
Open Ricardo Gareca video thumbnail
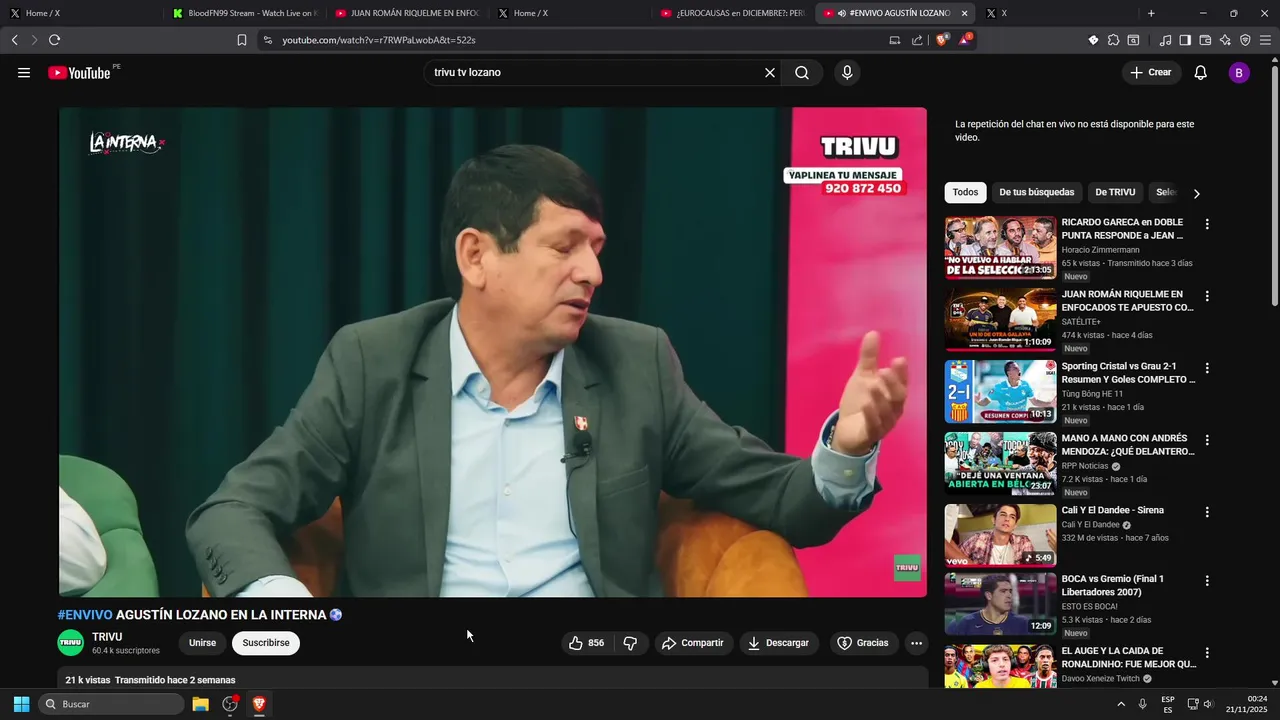(x=1000, y=248)
